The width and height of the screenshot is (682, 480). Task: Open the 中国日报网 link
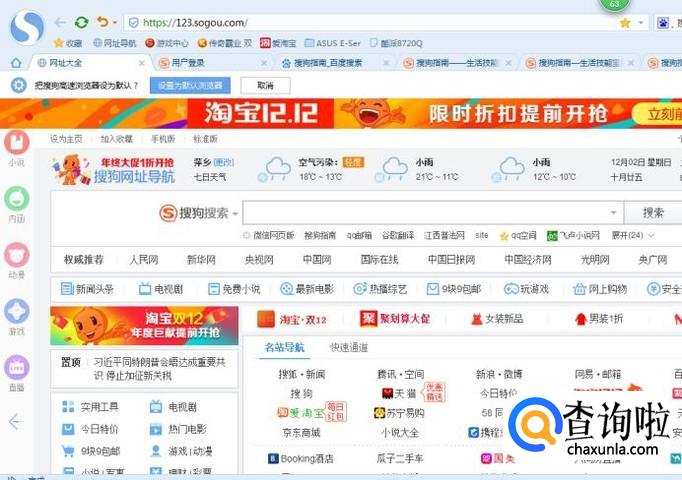tap(451, 260)
